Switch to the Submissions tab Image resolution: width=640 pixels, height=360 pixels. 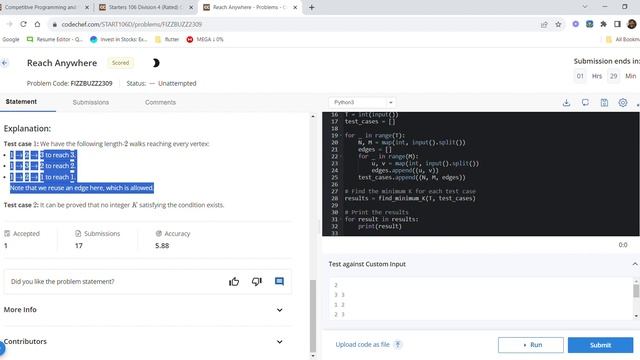[91, 102]
